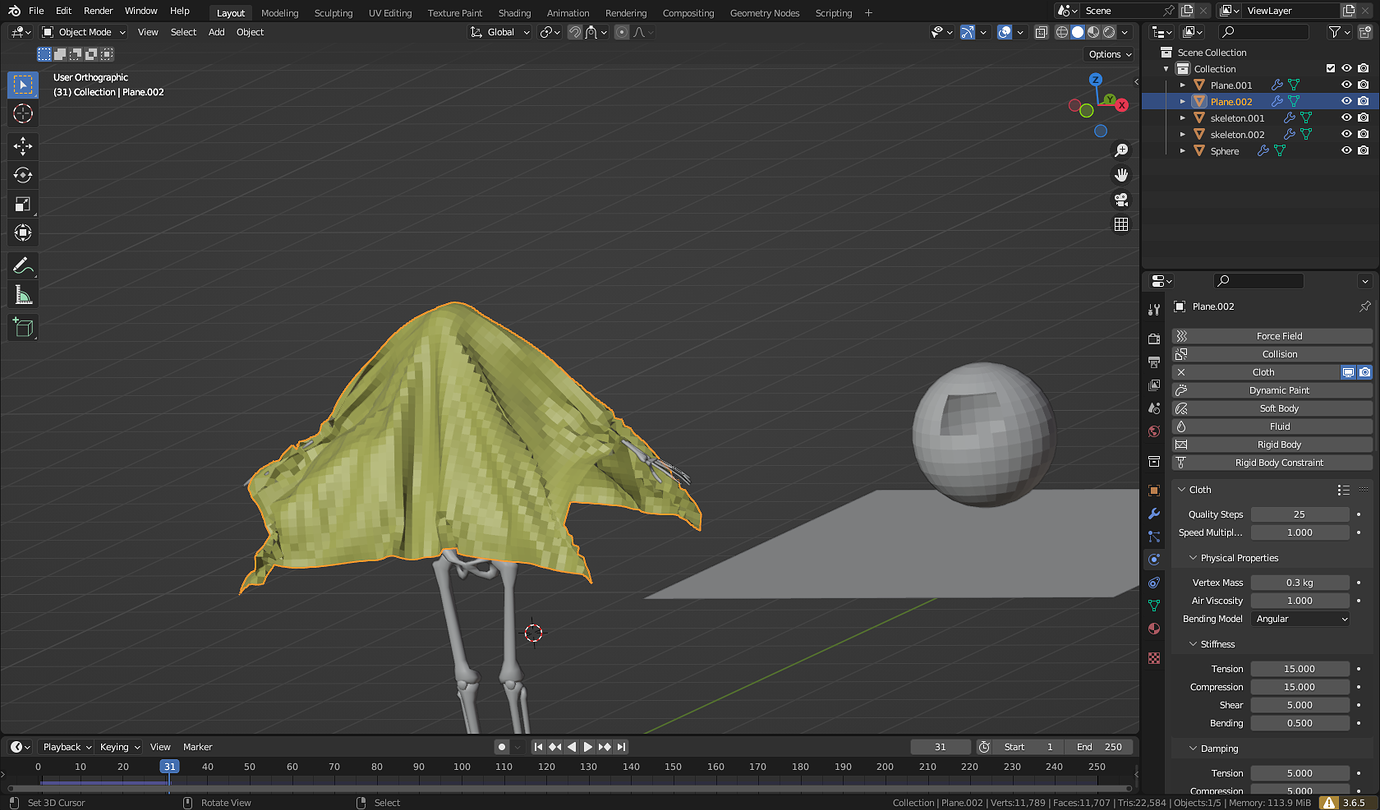The image size is (1380, 810).
Task: Toggle auto keying record button
Action: 502,747
